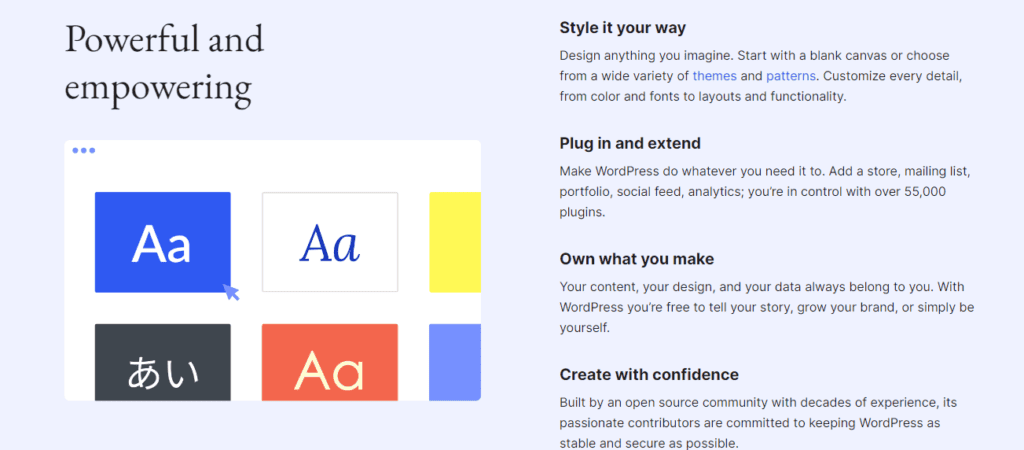Viewport: 1024px width, 450px height.
Task: Open the "patterns" link
Action: click(x=791, y=75)
